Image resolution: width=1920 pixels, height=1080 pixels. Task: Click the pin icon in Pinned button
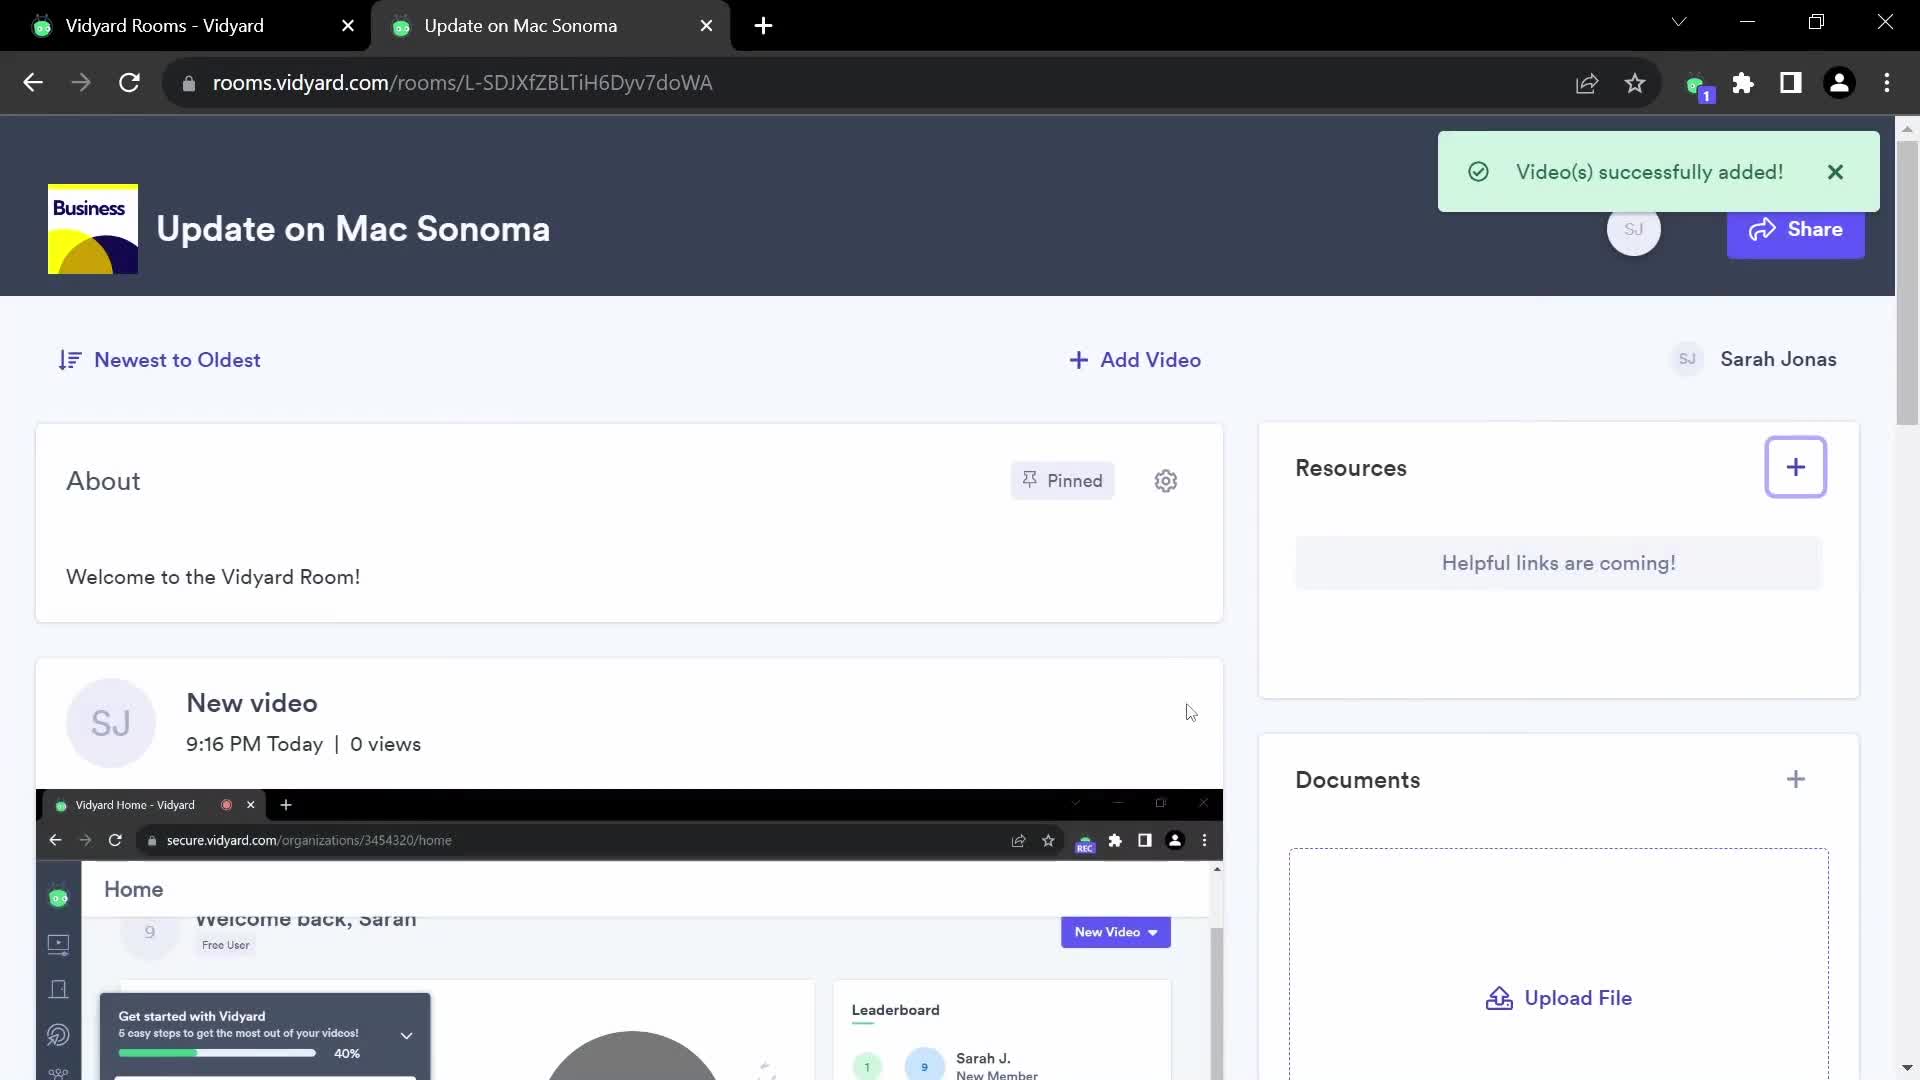pos(1029,480)
